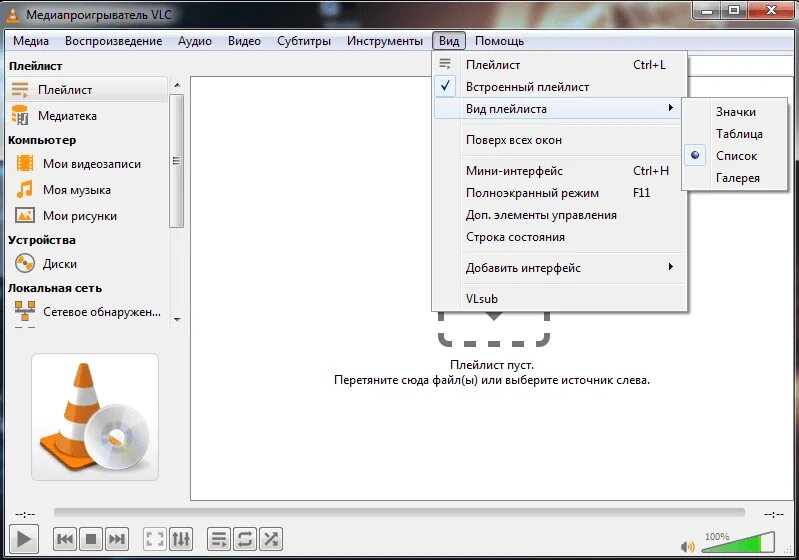The height and width of the screenshot is (560, 799).
Task: Toggle Доп. элементы управления option
Action: pyautogui.click(x=560, y=215)
